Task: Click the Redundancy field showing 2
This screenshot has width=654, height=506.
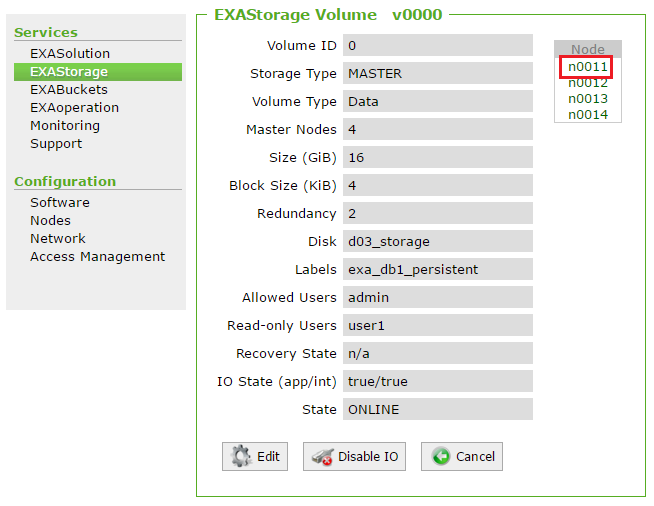Action: [x=438, y=213]
